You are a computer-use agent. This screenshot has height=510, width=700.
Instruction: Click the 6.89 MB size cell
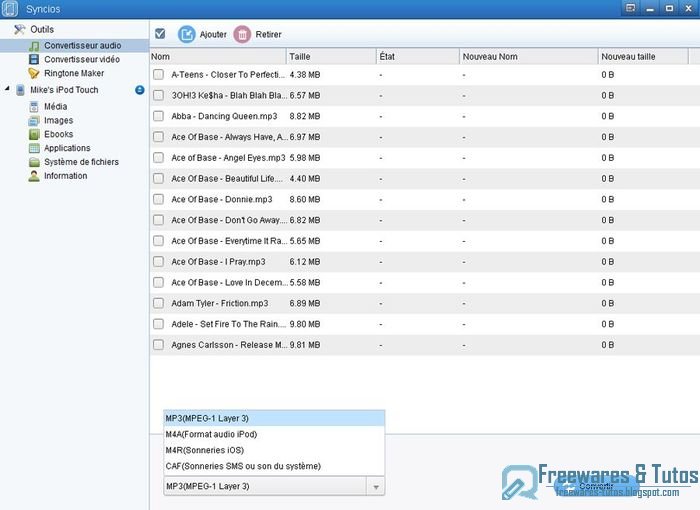click(305, 303)
